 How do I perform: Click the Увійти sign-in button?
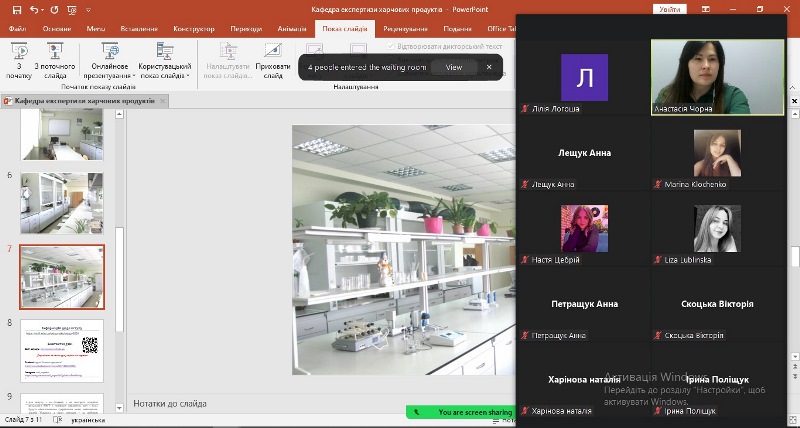click(669, 9)
